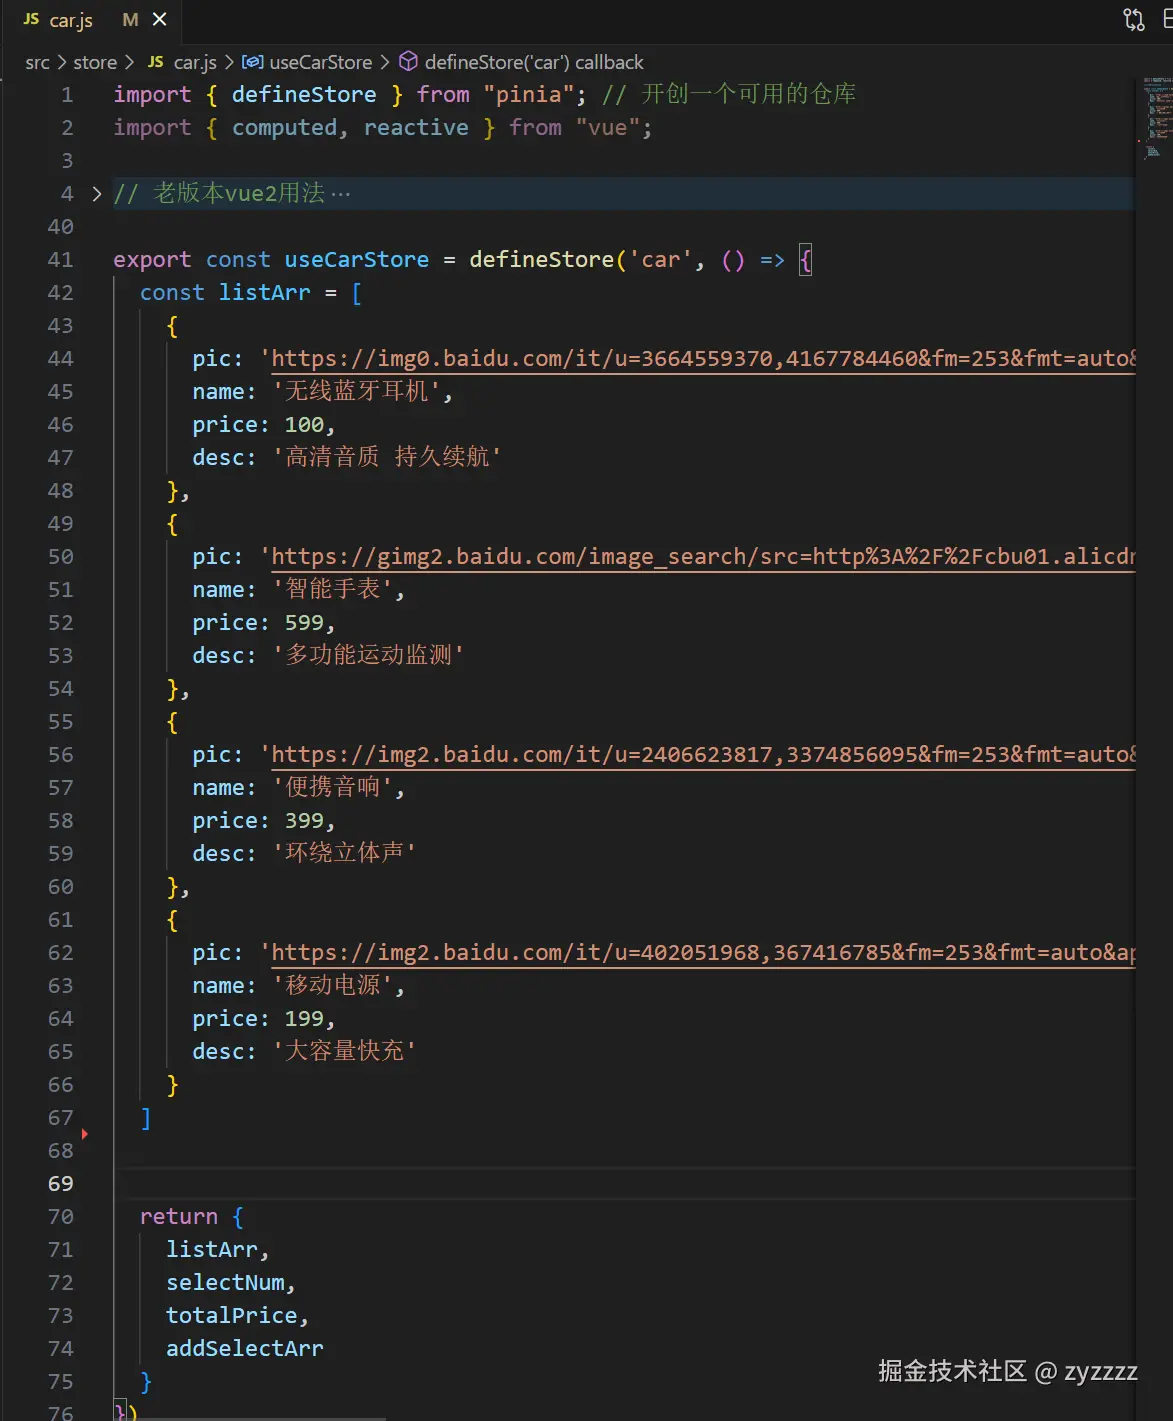
Task: Click the split editor icon at top right
Action: tap(1167, 20)
